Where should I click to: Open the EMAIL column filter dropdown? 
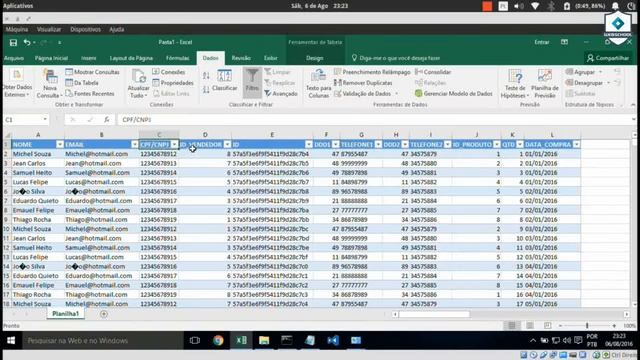pos(134,144)
